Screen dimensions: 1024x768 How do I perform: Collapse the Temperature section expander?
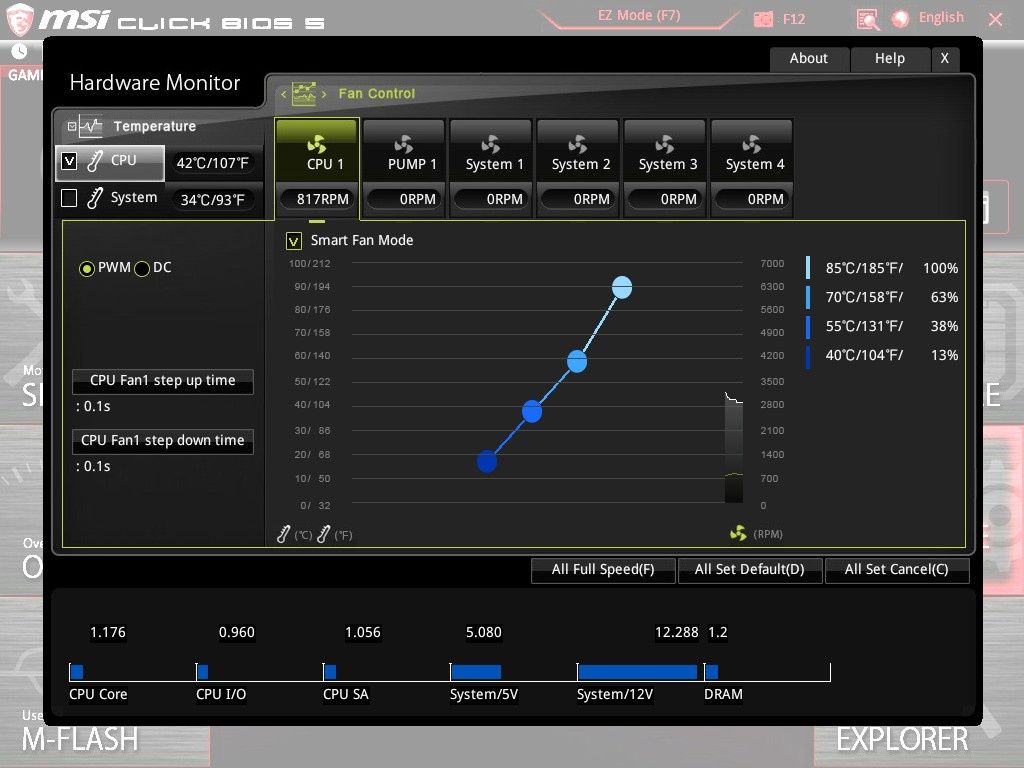72,126
